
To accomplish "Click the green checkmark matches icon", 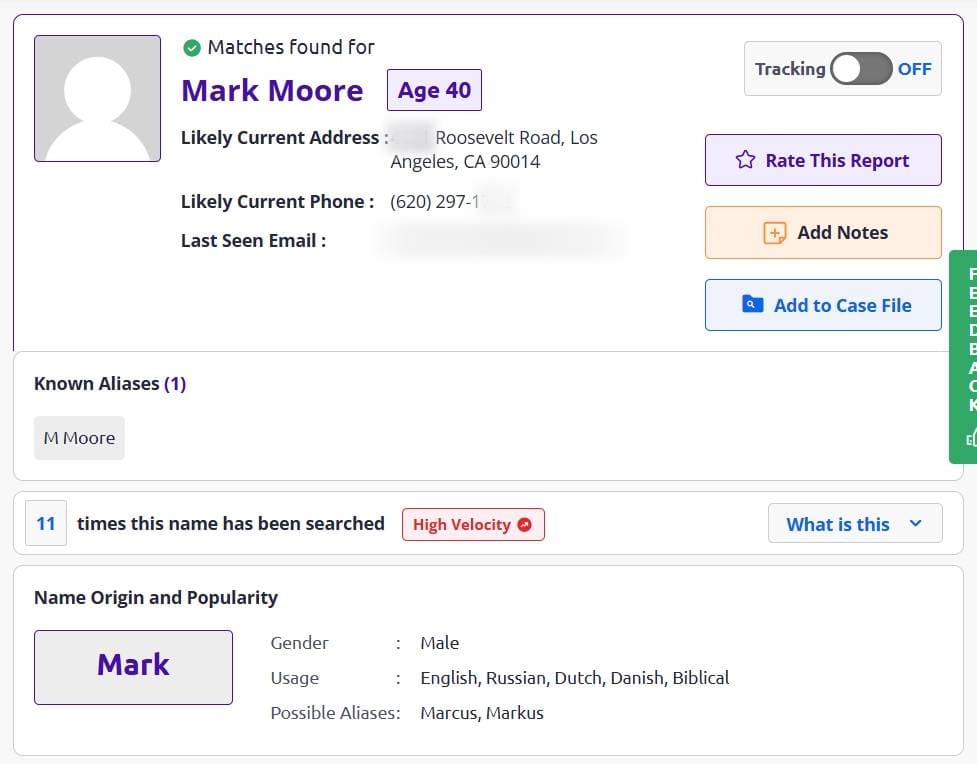I will click(192, 47).
